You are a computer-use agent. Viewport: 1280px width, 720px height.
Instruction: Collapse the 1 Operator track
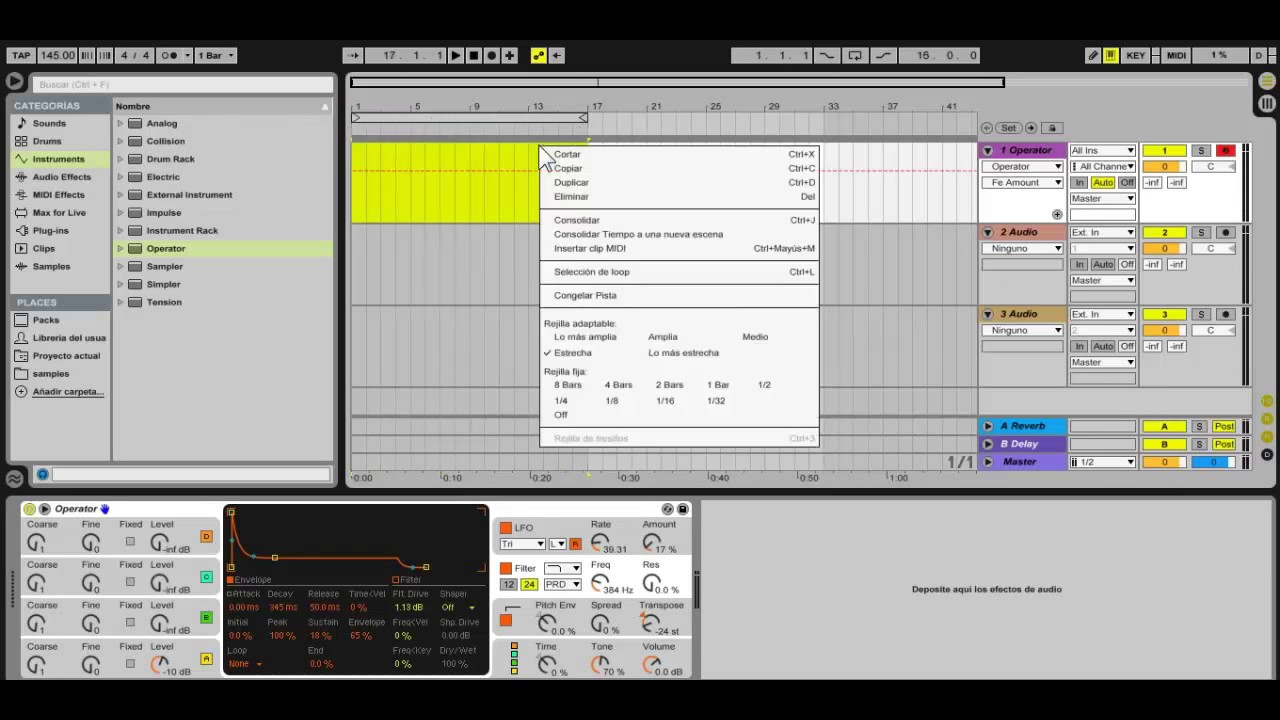988,151
